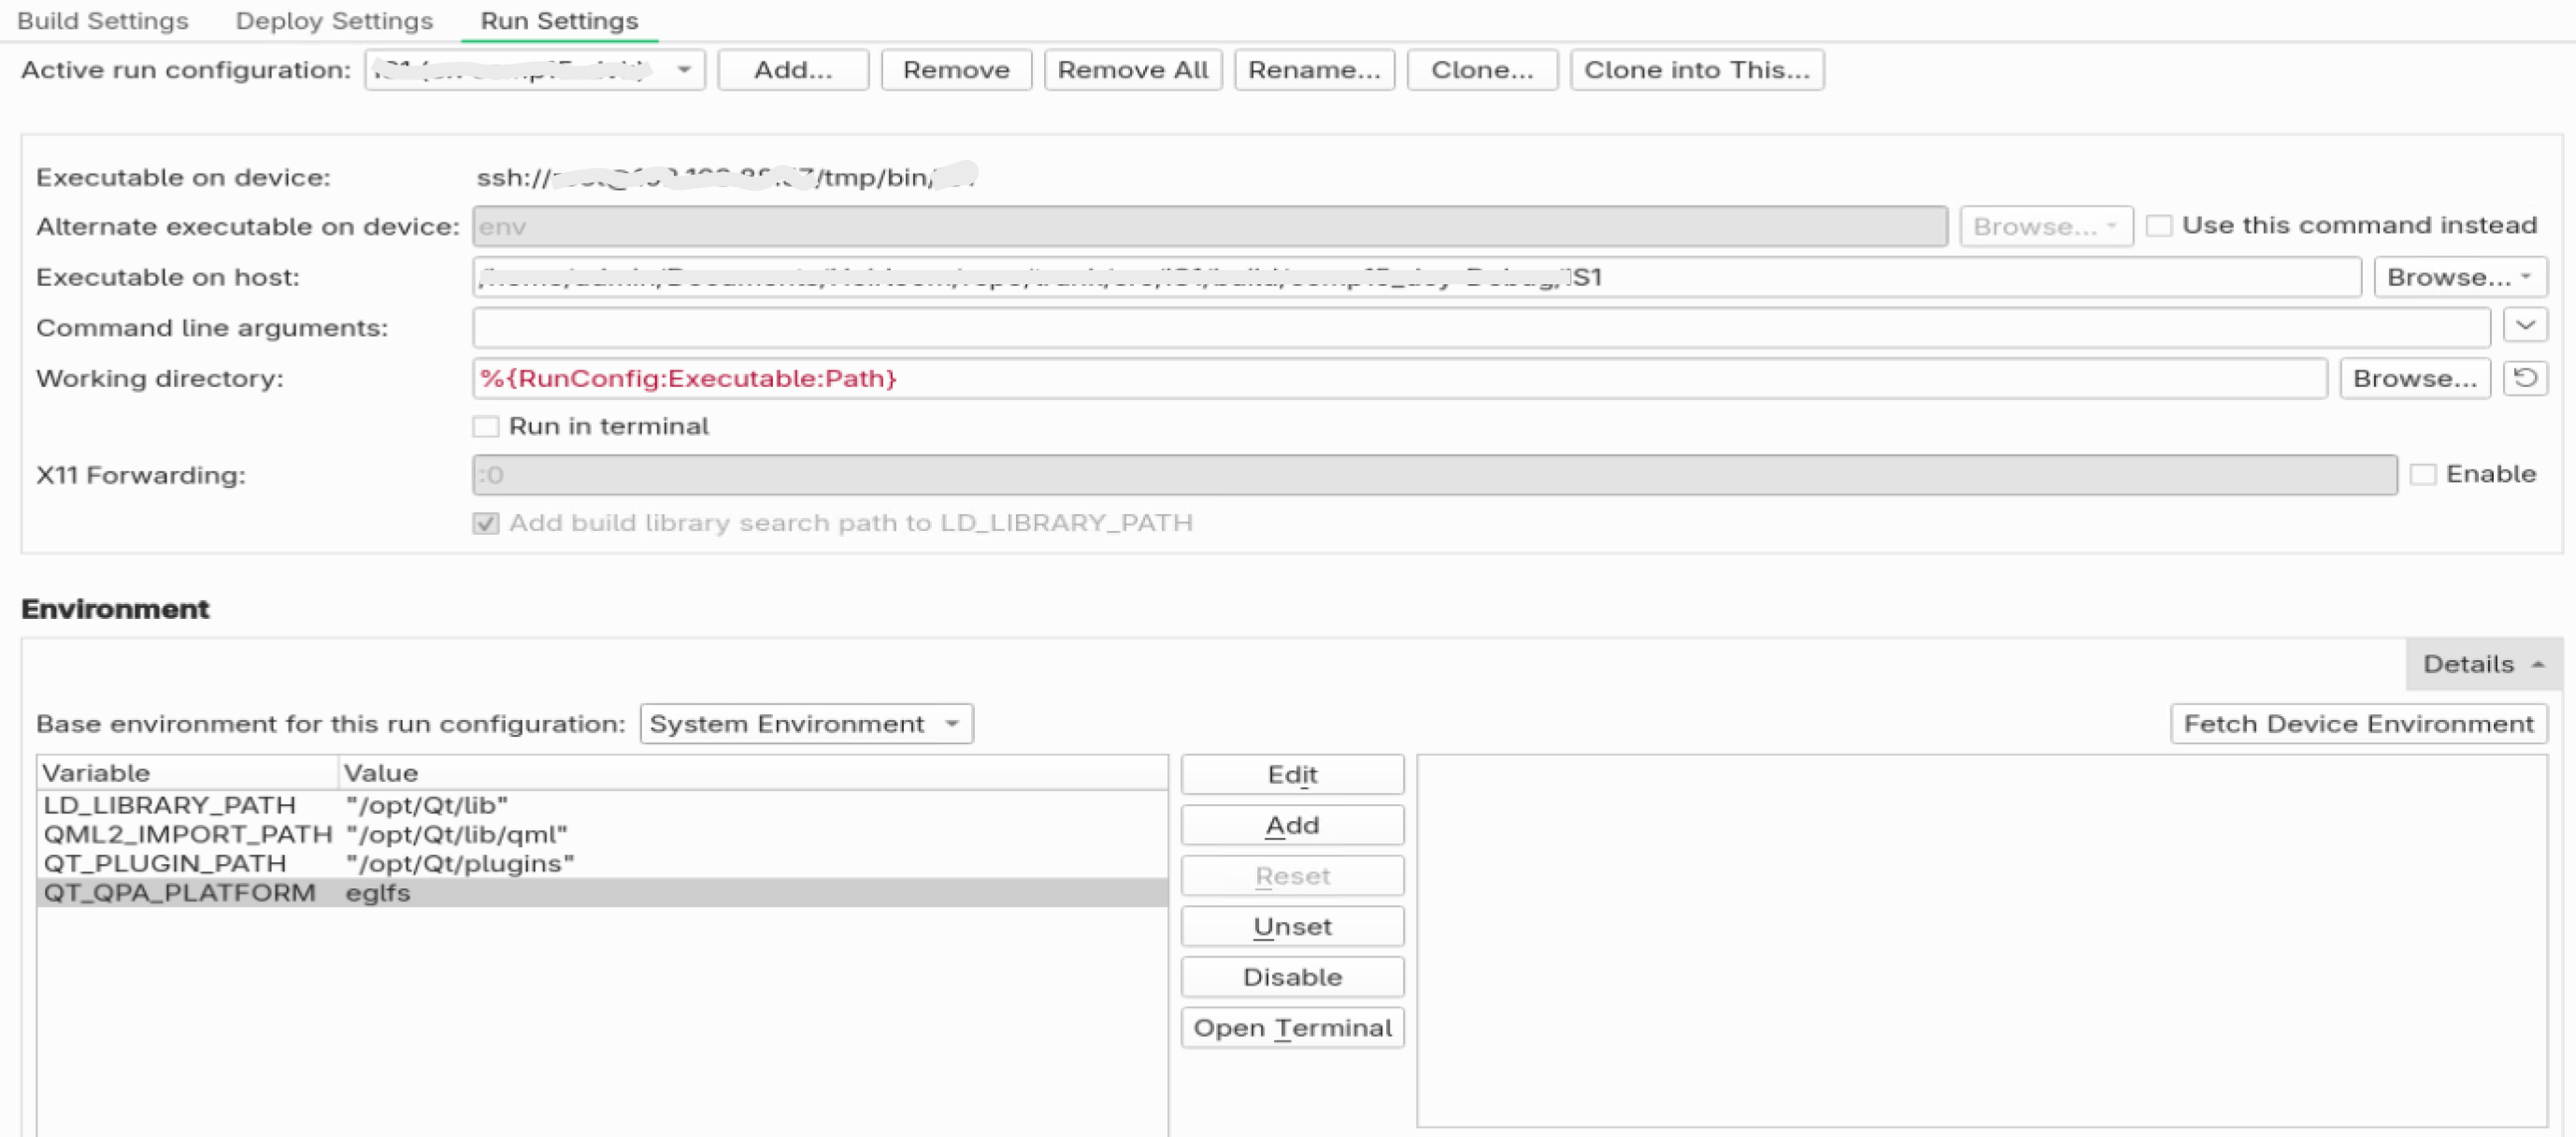
Task: Click Clone into This... button
Action: (x=1696, y=70)
